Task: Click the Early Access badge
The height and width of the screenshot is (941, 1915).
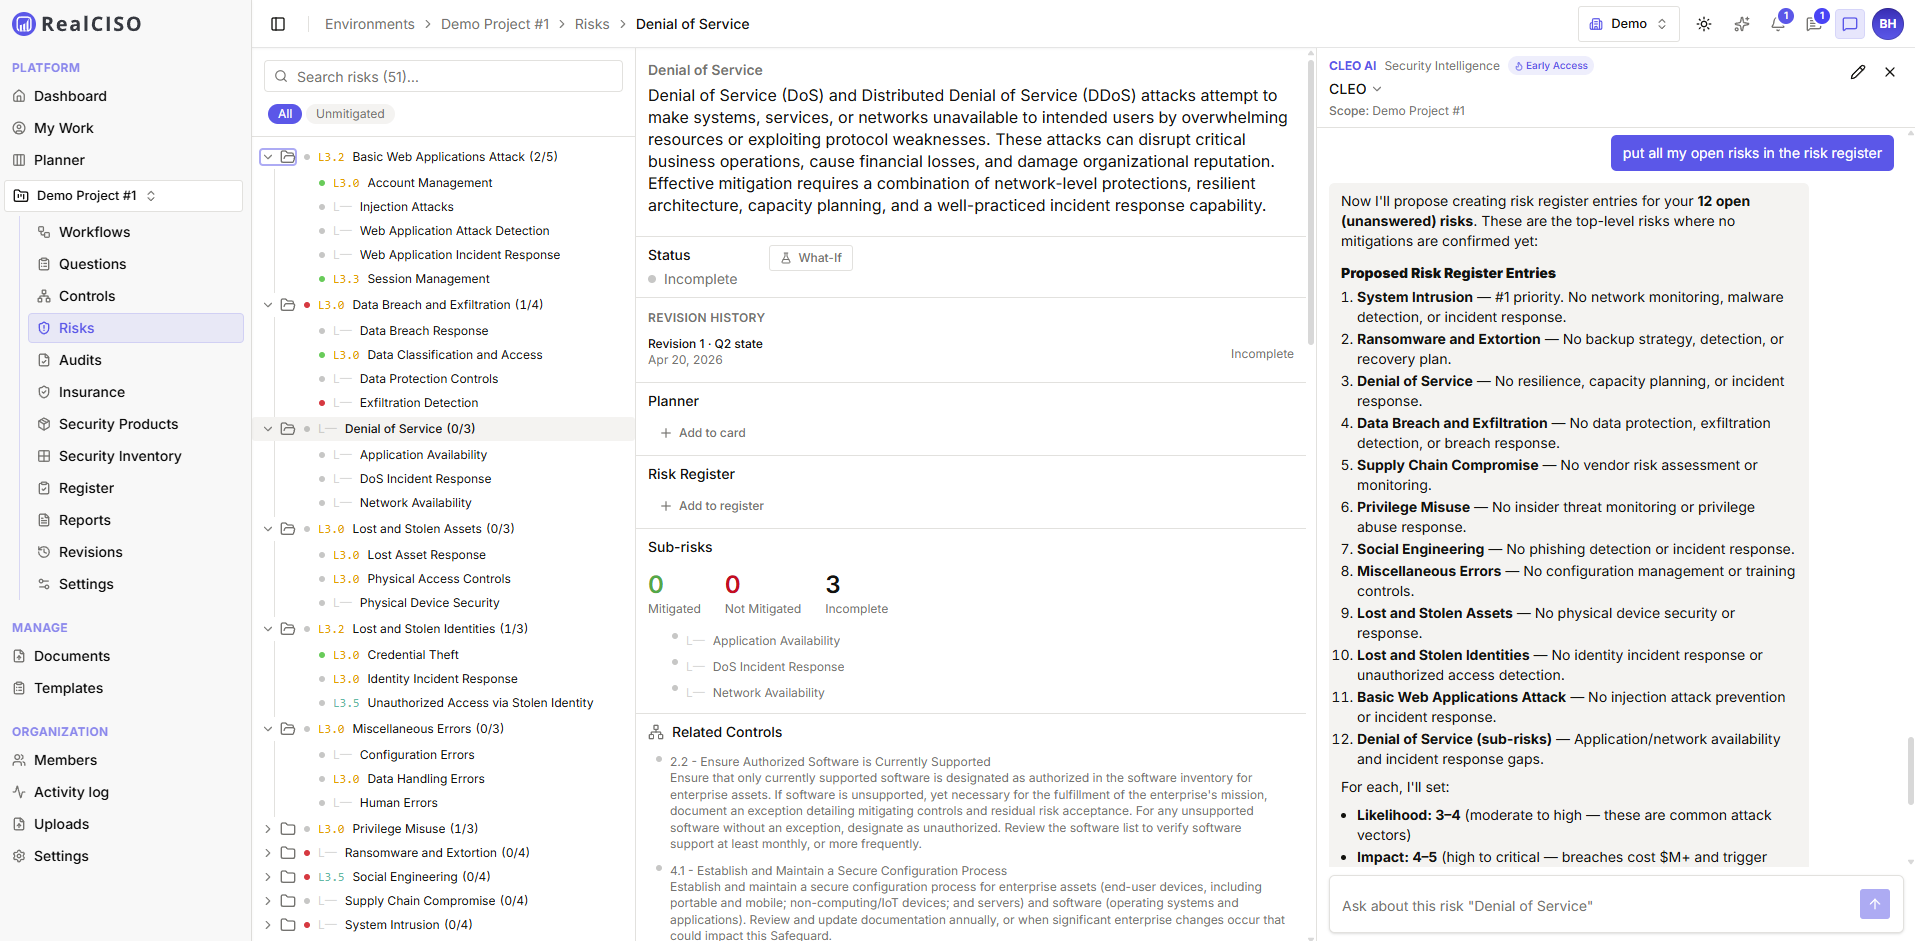Action: pyautogui.click(x=1551, y=66)
